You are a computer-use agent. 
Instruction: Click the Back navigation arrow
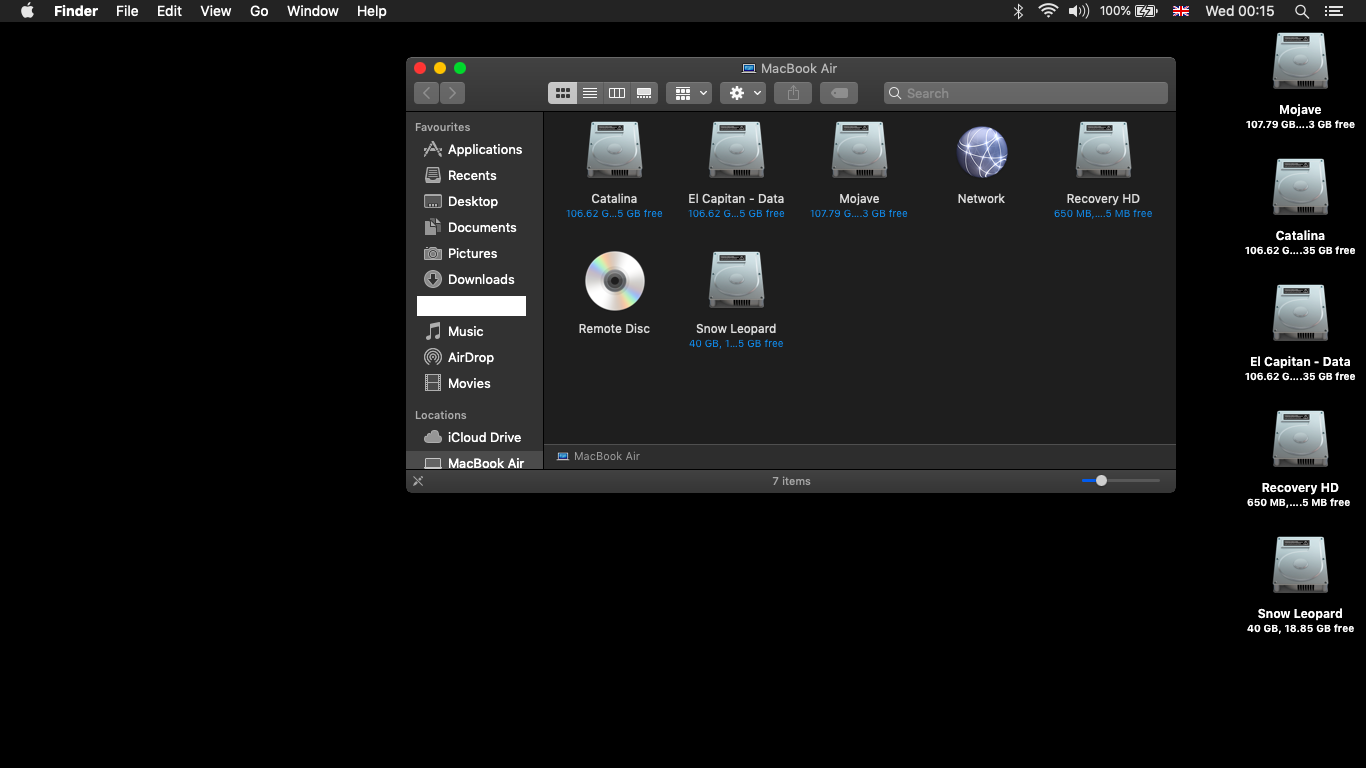click(427, 93)
